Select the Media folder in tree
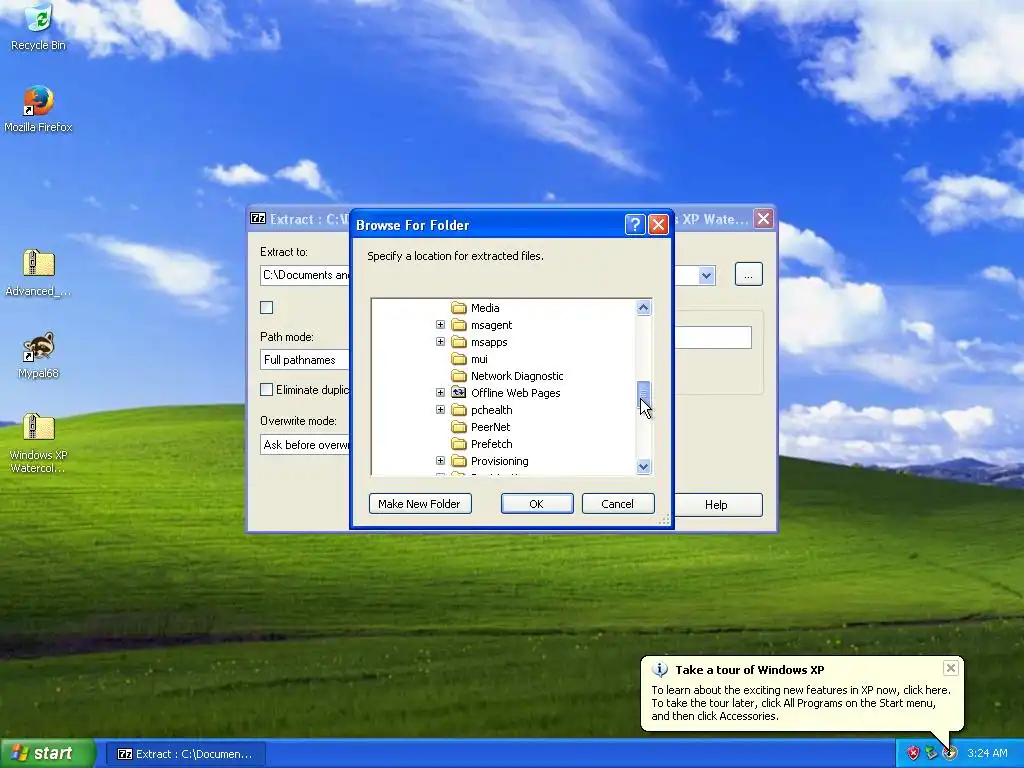The image size is (1024, 768). [x=485, y=308]
